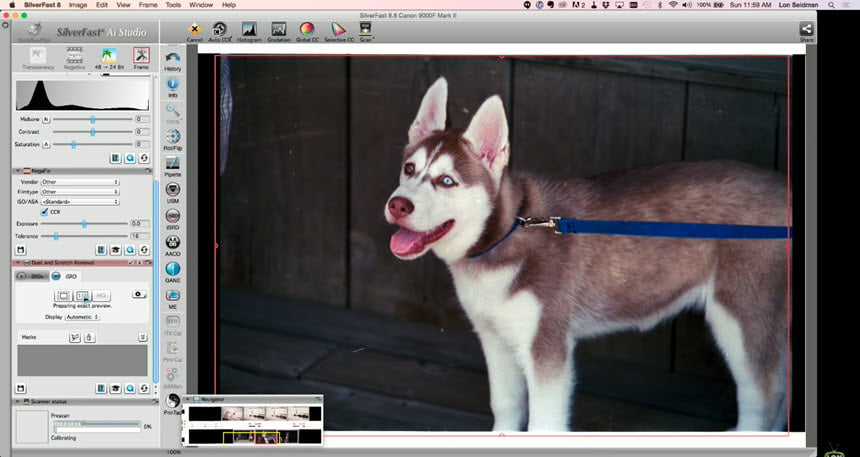Open the History tool

pyautogui.click(x=173, y=61)
